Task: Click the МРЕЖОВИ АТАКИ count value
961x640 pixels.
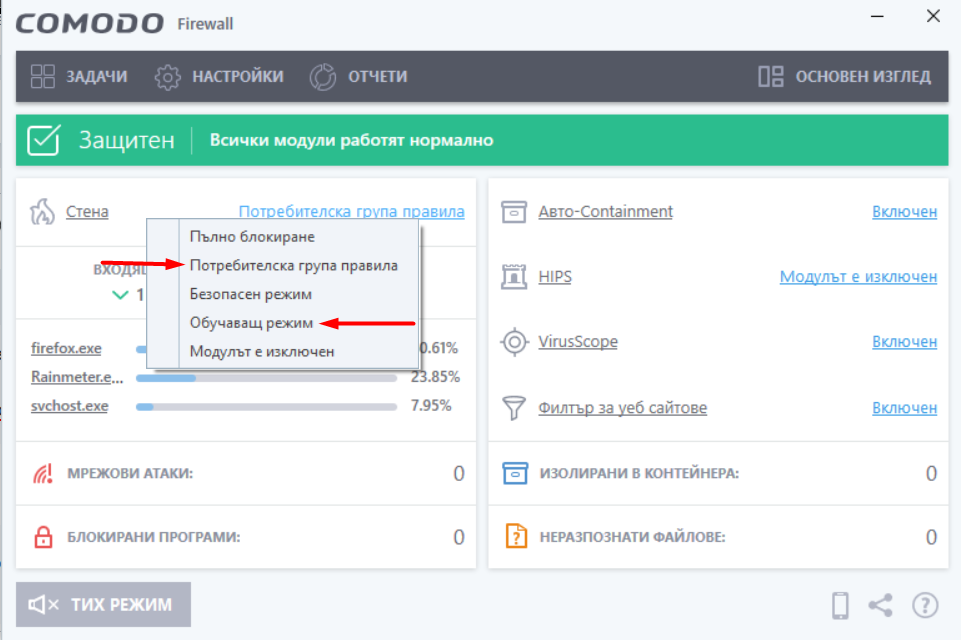Action: pyautogui.click(x=458, y=473)
